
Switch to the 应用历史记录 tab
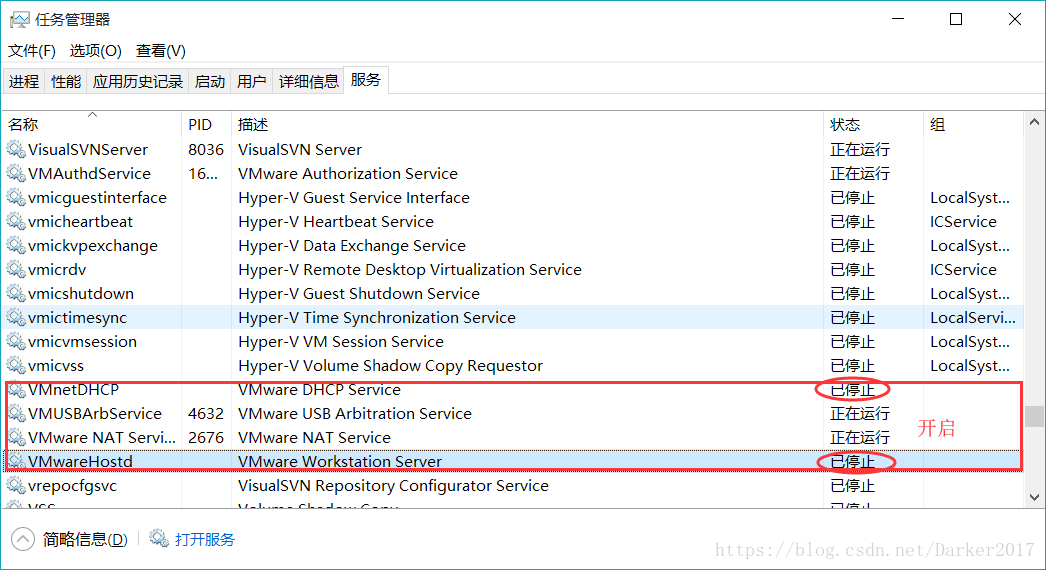137,81
